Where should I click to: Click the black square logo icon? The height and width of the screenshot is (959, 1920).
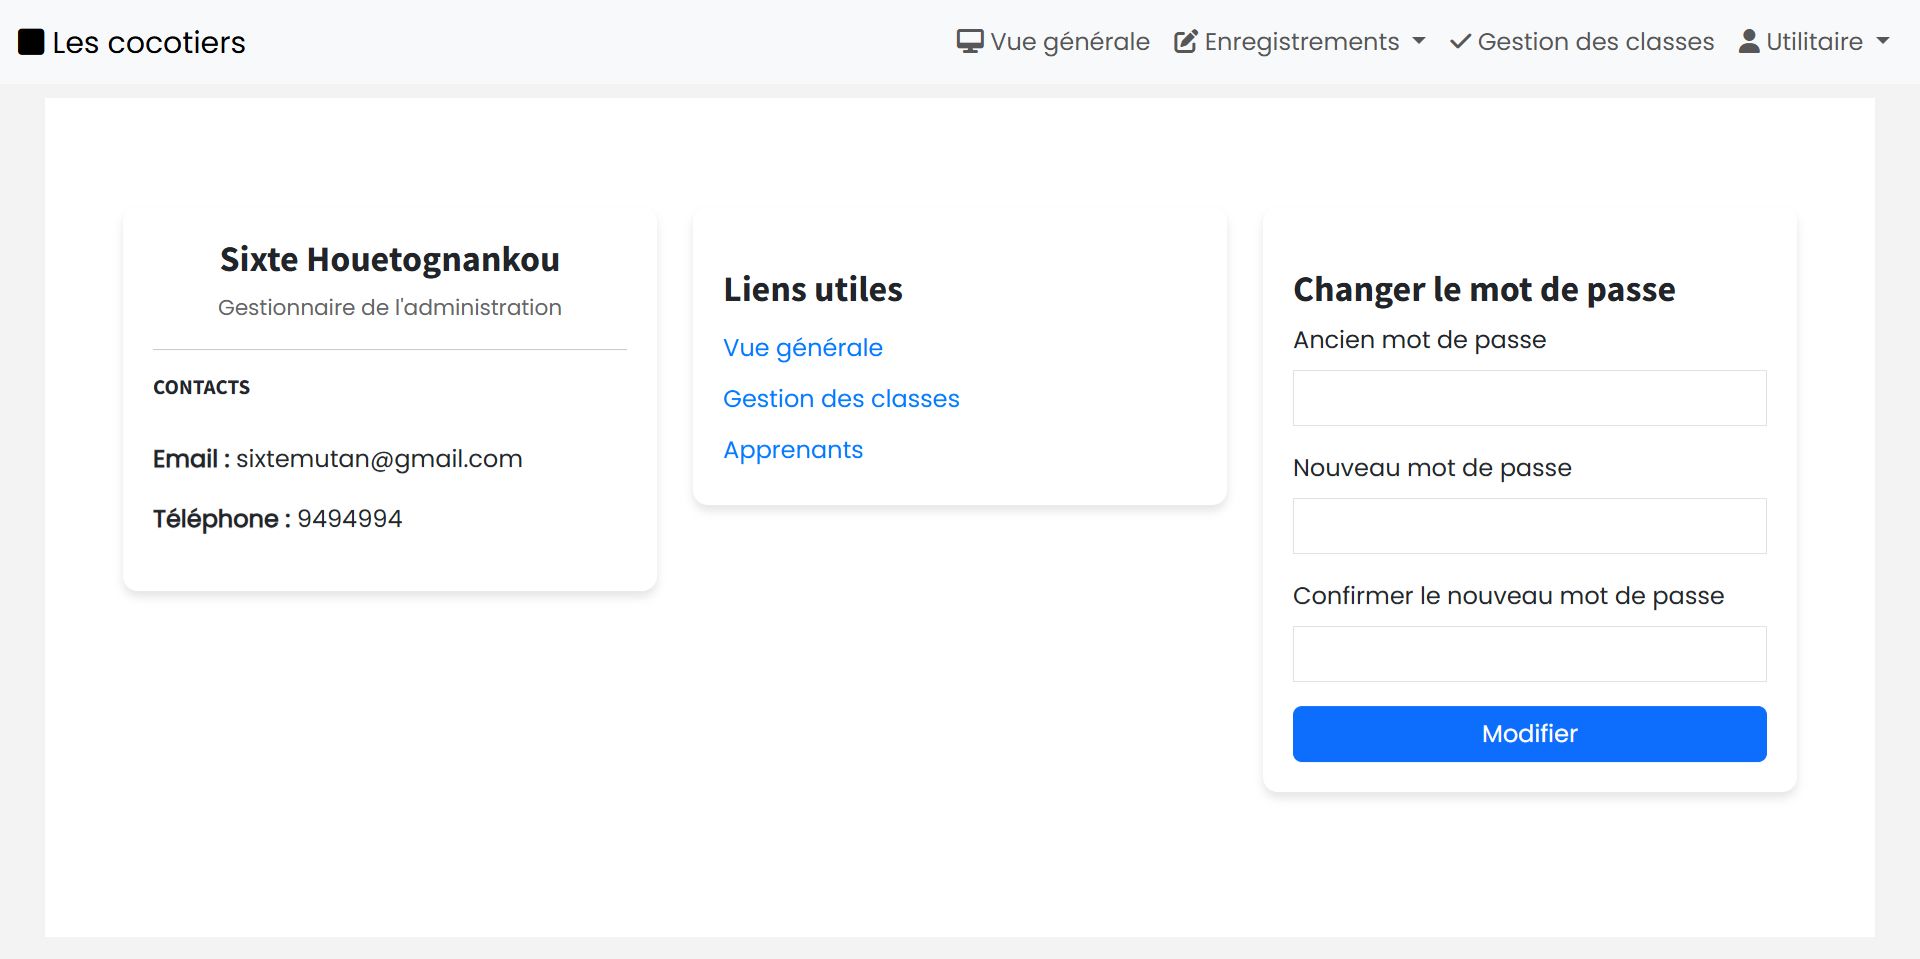pyautogui.click(x=31, y=42)
